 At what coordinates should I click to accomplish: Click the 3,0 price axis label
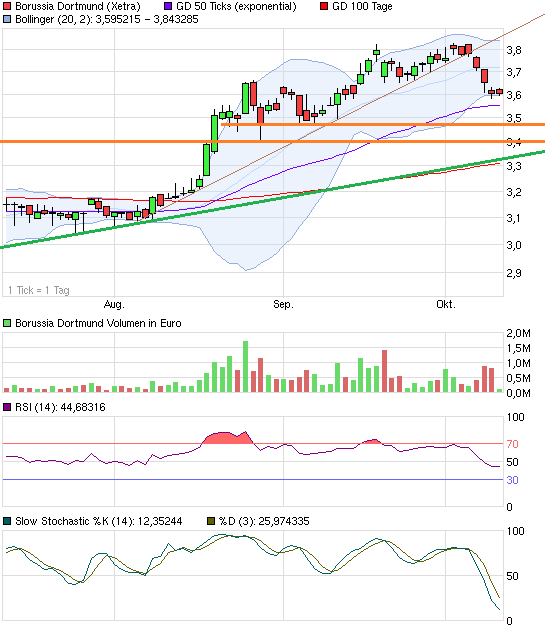(x=514, y=245)
